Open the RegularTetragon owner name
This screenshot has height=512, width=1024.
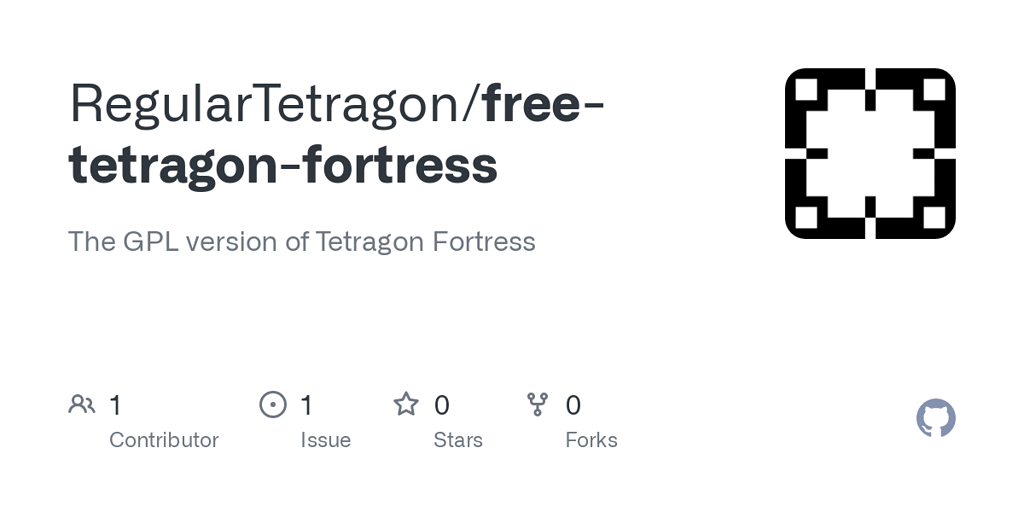pyautogui.click(x=264, y=104)
